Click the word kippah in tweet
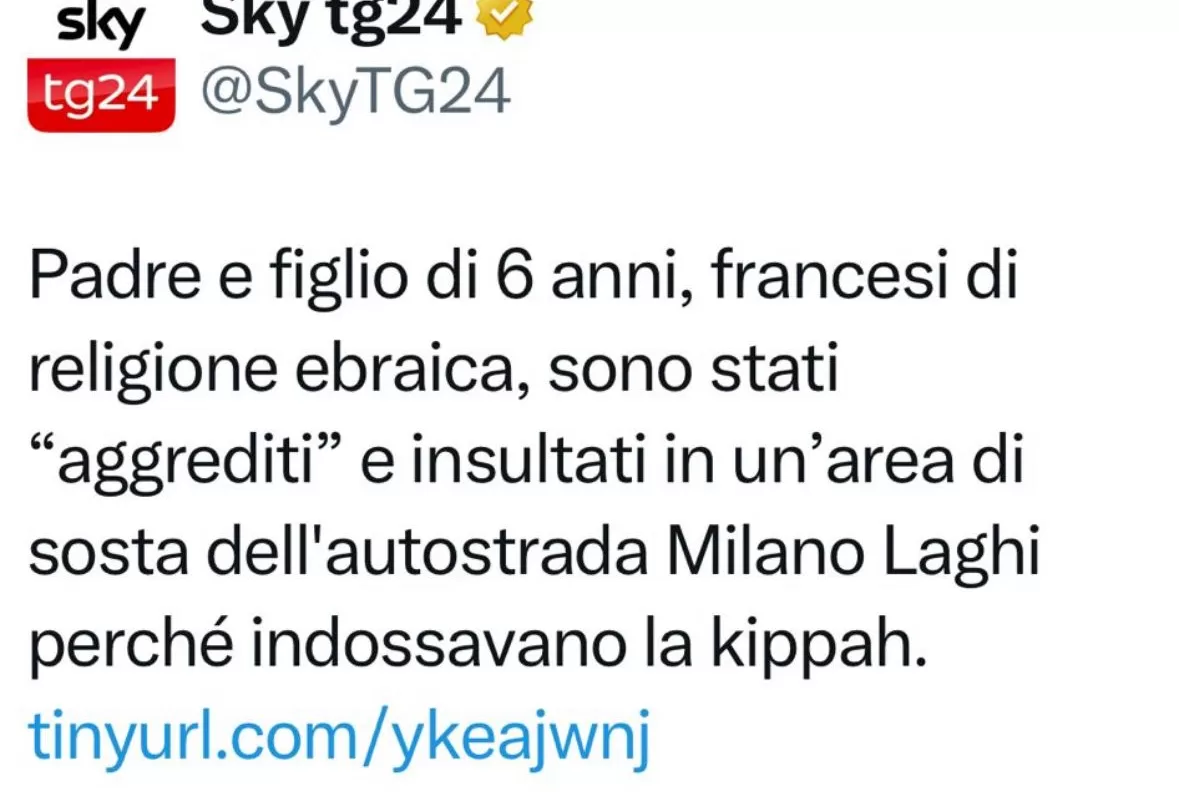Viewport: 1179px width, 800px height. 819,646
